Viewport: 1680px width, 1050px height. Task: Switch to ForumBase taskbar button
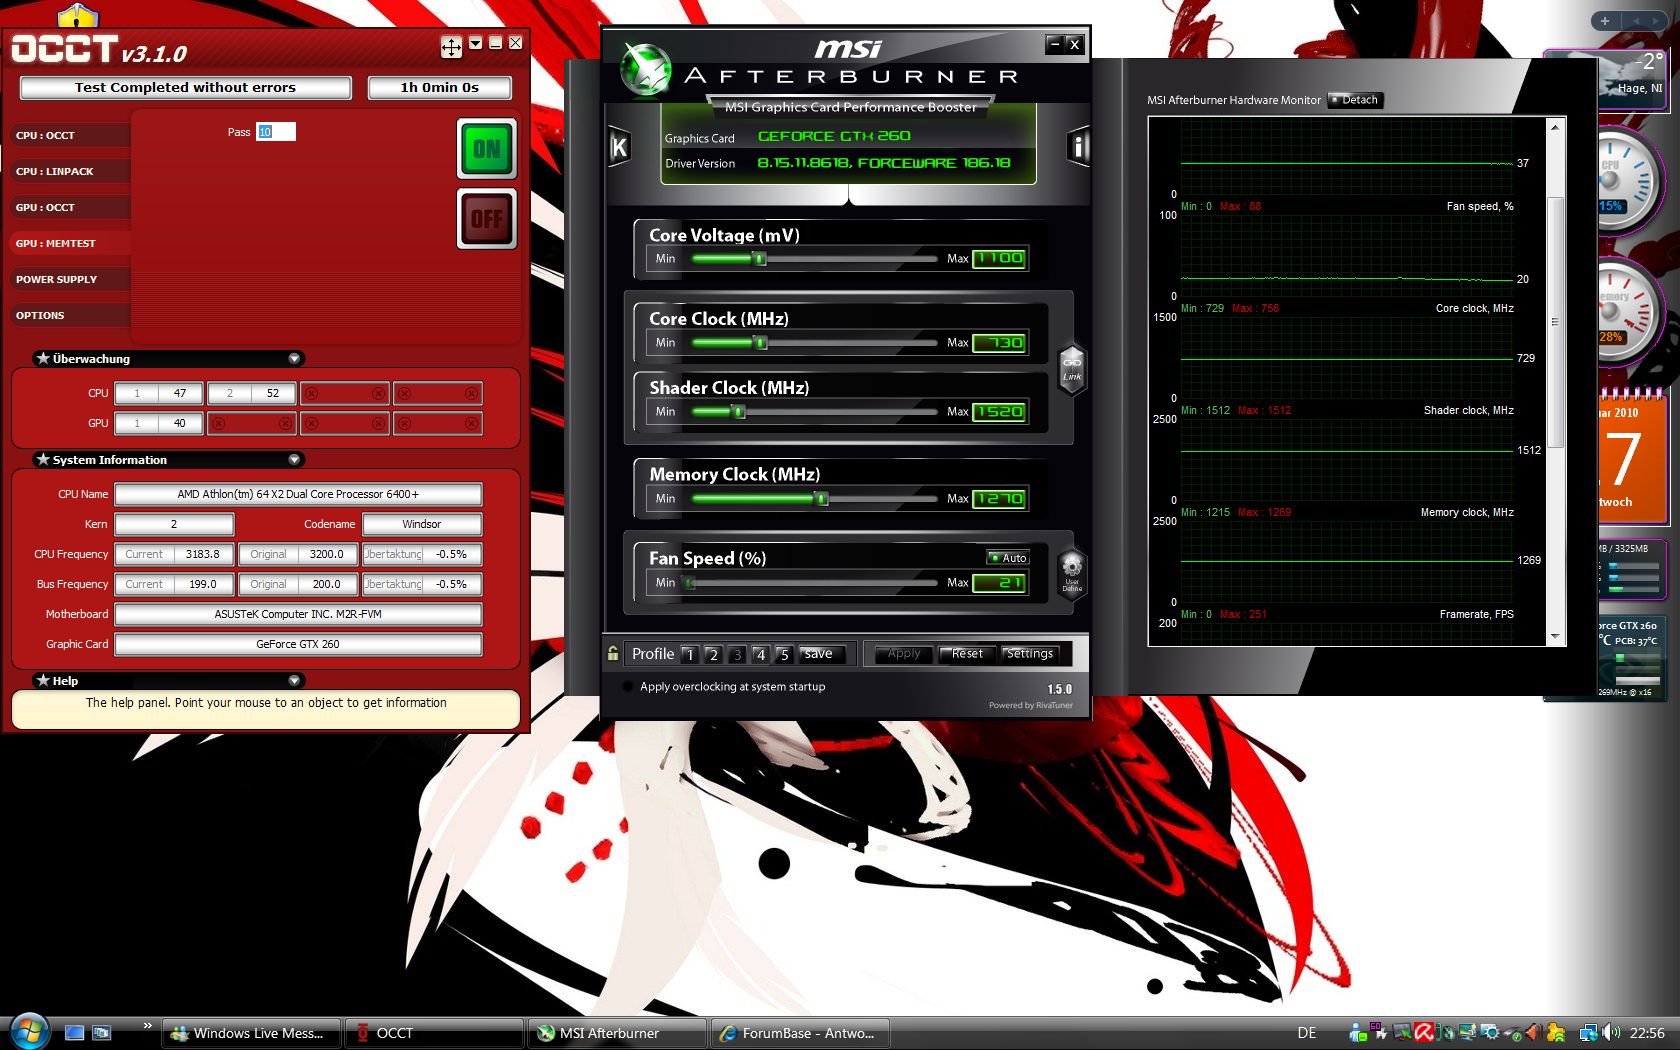pos(800,1033)
